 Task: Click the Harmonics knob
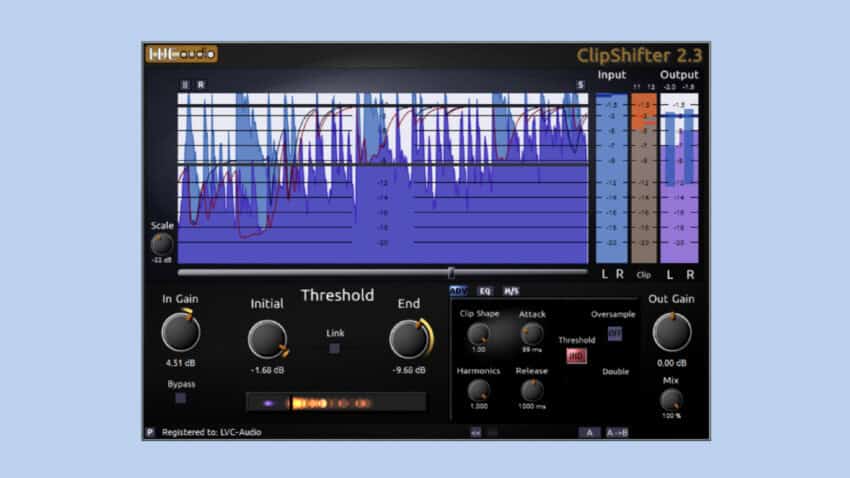[479, 390]
